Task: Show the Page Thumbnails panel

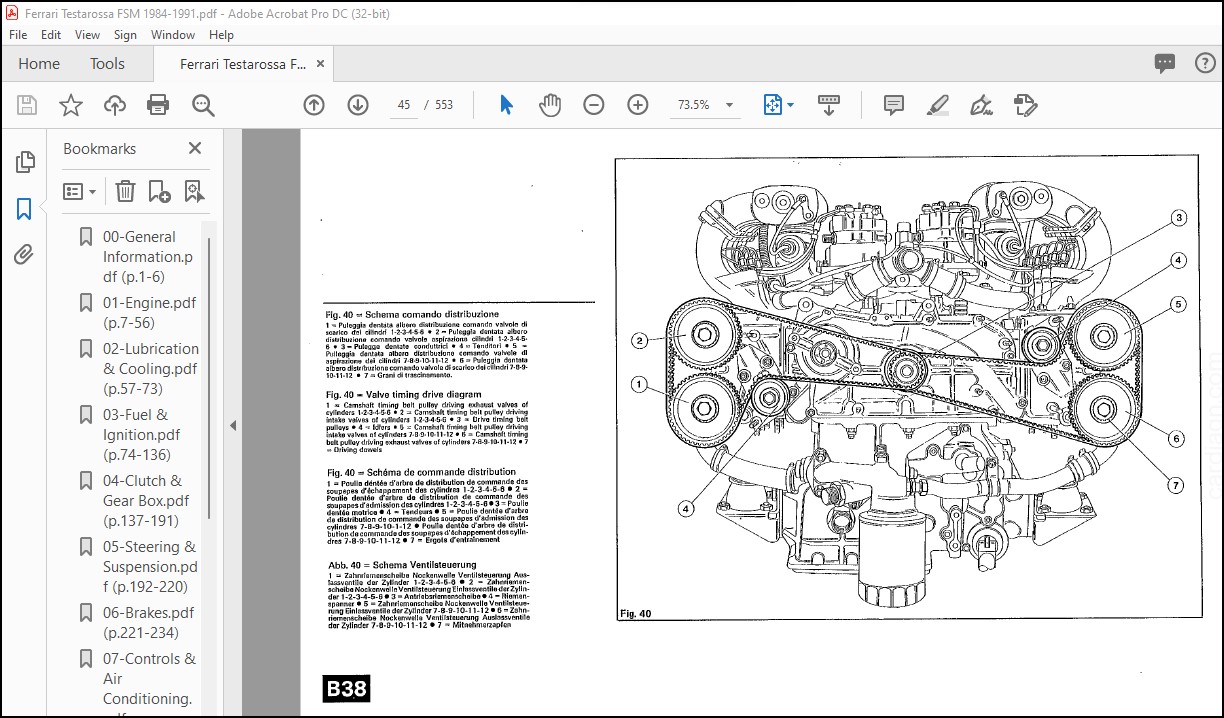Action: point(25,162)
